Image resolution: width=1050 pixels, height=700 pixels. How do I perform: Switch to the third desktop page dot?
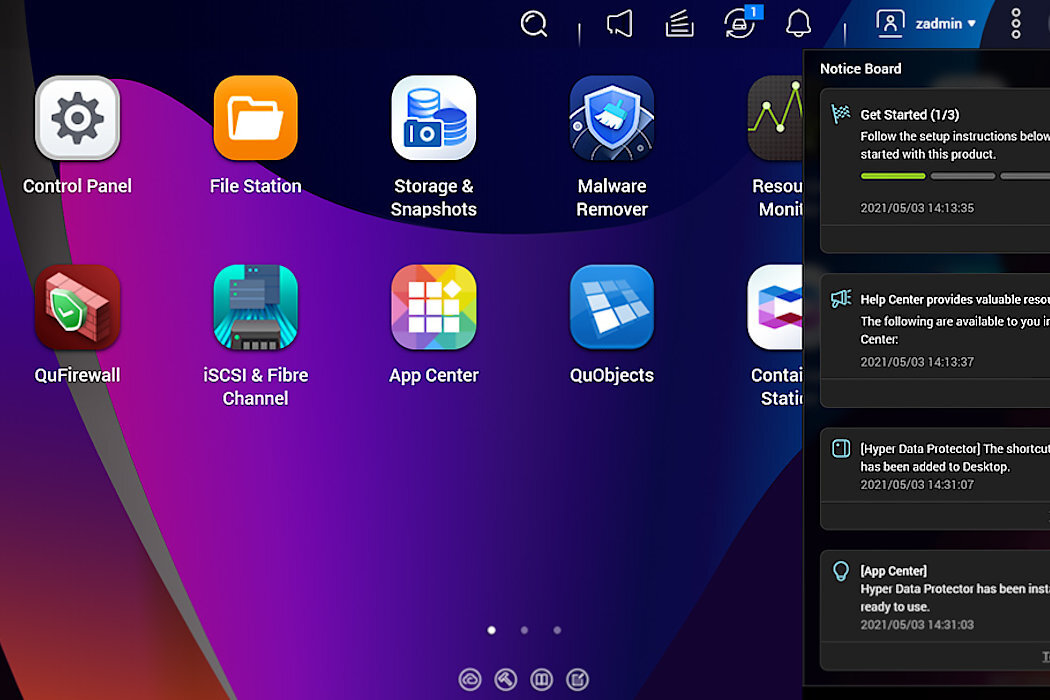pos(557,630)
